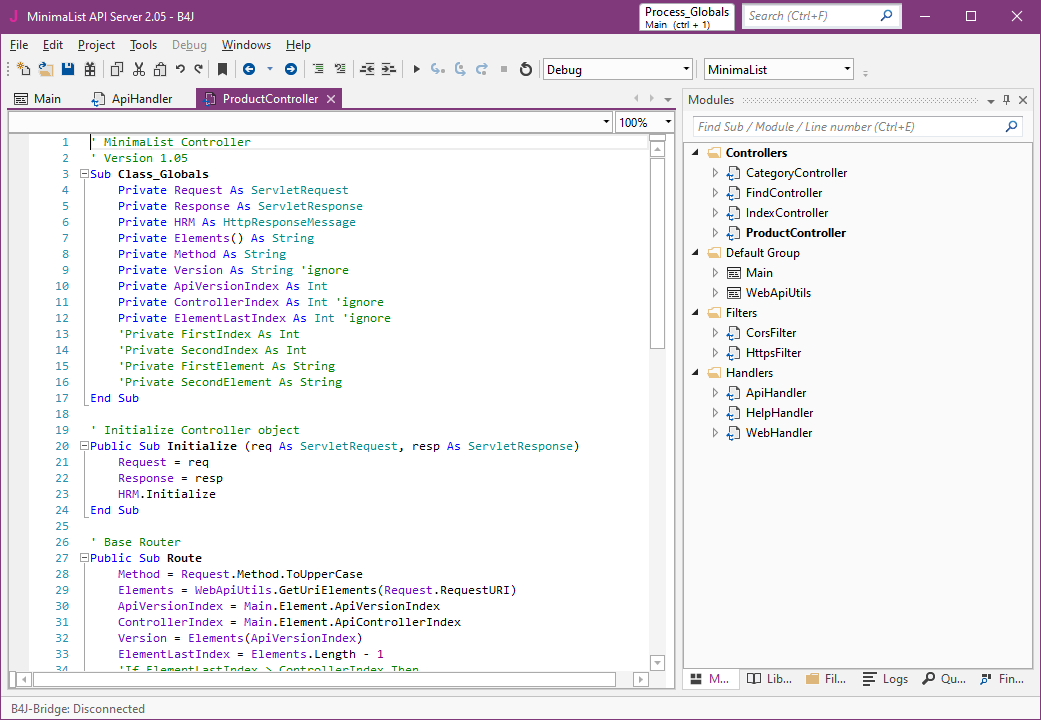Click the Add New Module icon
1041x720 pixels.
24,69
